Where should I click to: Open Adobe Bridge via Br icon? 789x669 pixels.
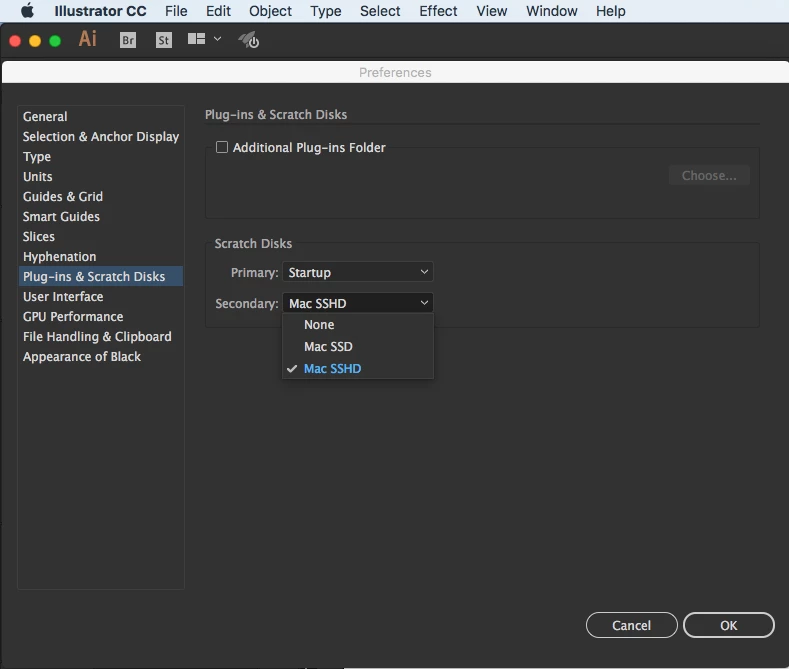point(128,40)
